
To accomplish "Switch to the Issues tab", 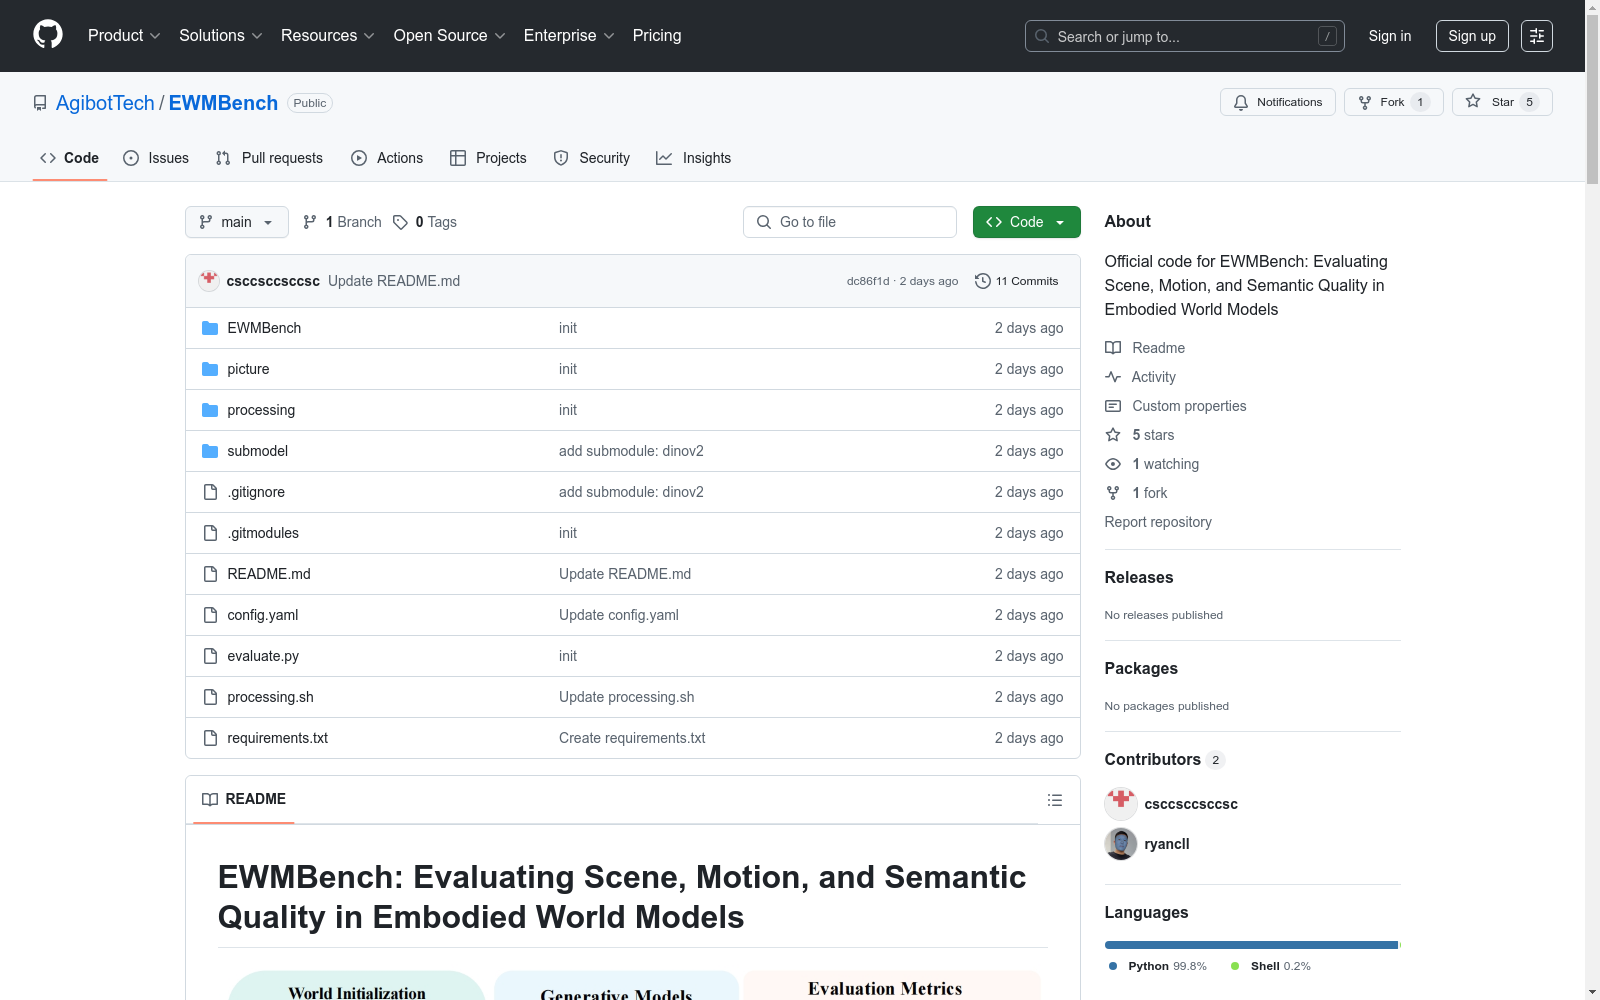I will 156,158.
